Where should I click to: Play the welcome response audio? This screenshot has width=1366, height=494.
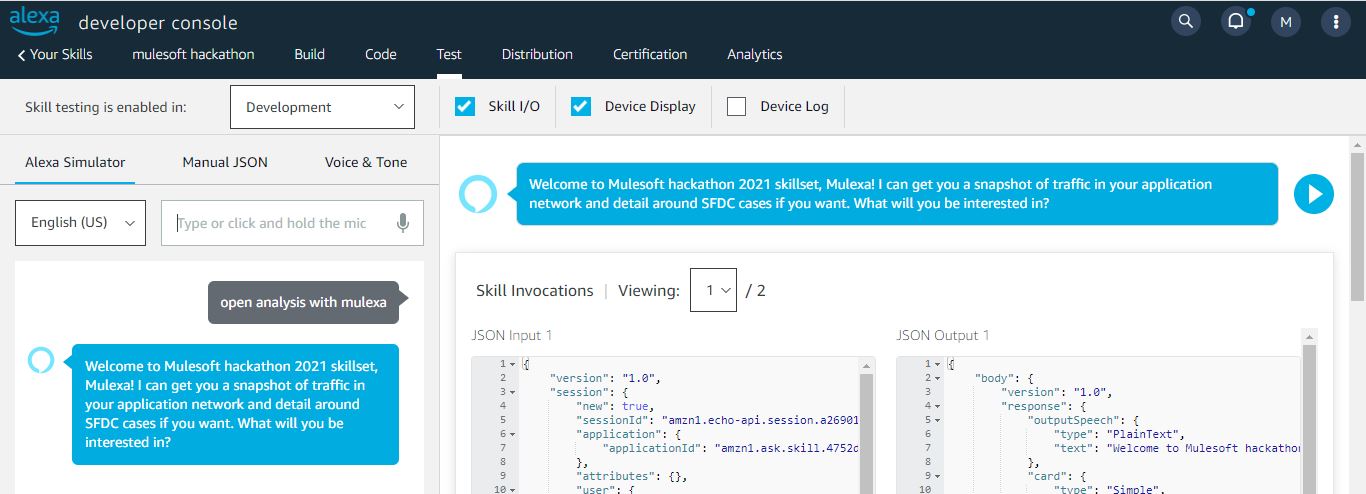[1314, 194]
